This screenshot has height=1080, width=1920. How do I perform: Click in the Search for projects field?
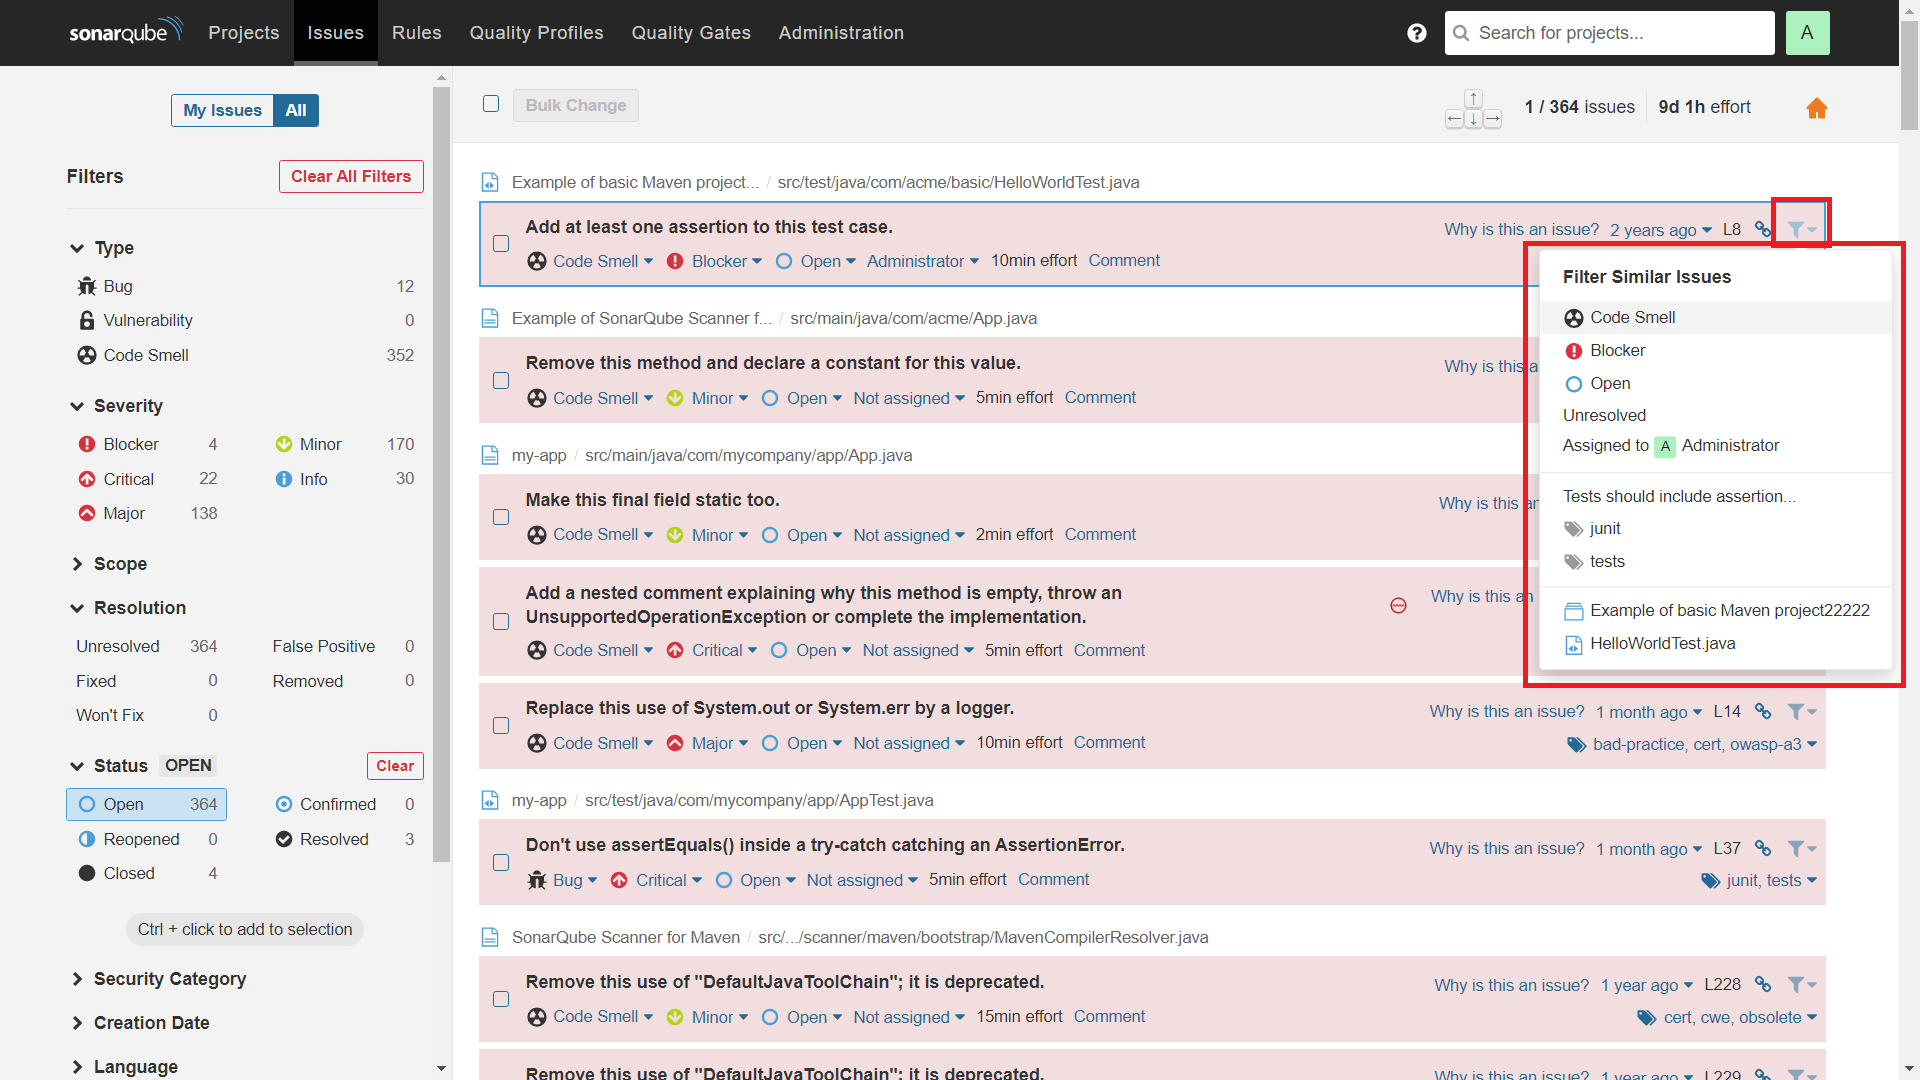click(1609, 33)
